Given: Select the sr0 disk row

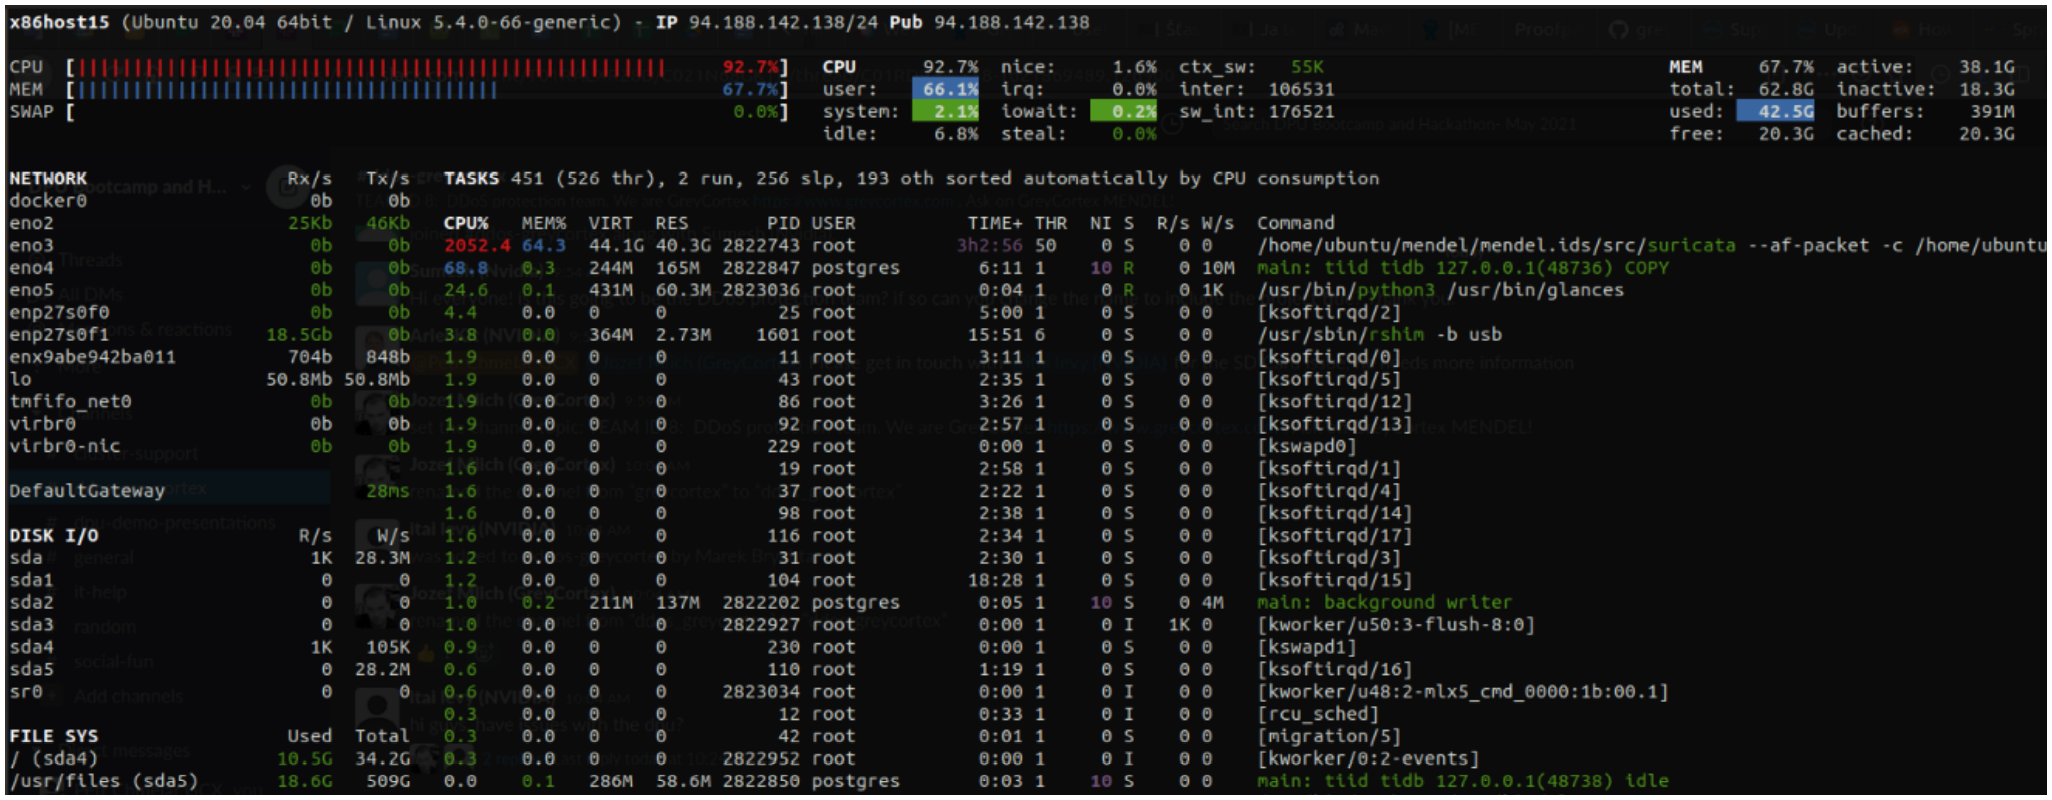Looking at the screenshot, I should pos(210,691).
